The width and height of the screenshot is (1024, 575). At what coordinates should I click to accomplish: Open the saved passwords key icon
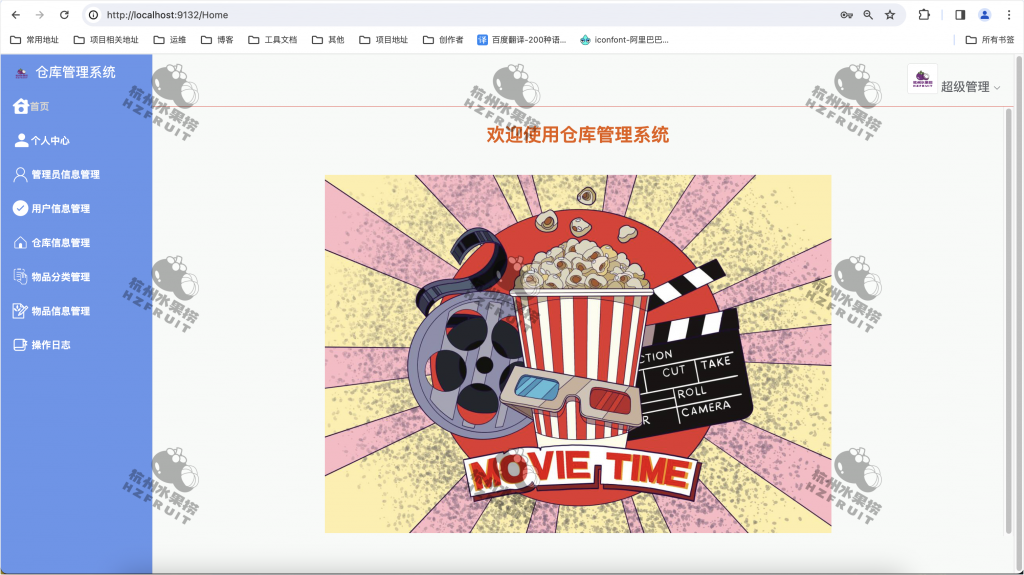pos(846,14)
